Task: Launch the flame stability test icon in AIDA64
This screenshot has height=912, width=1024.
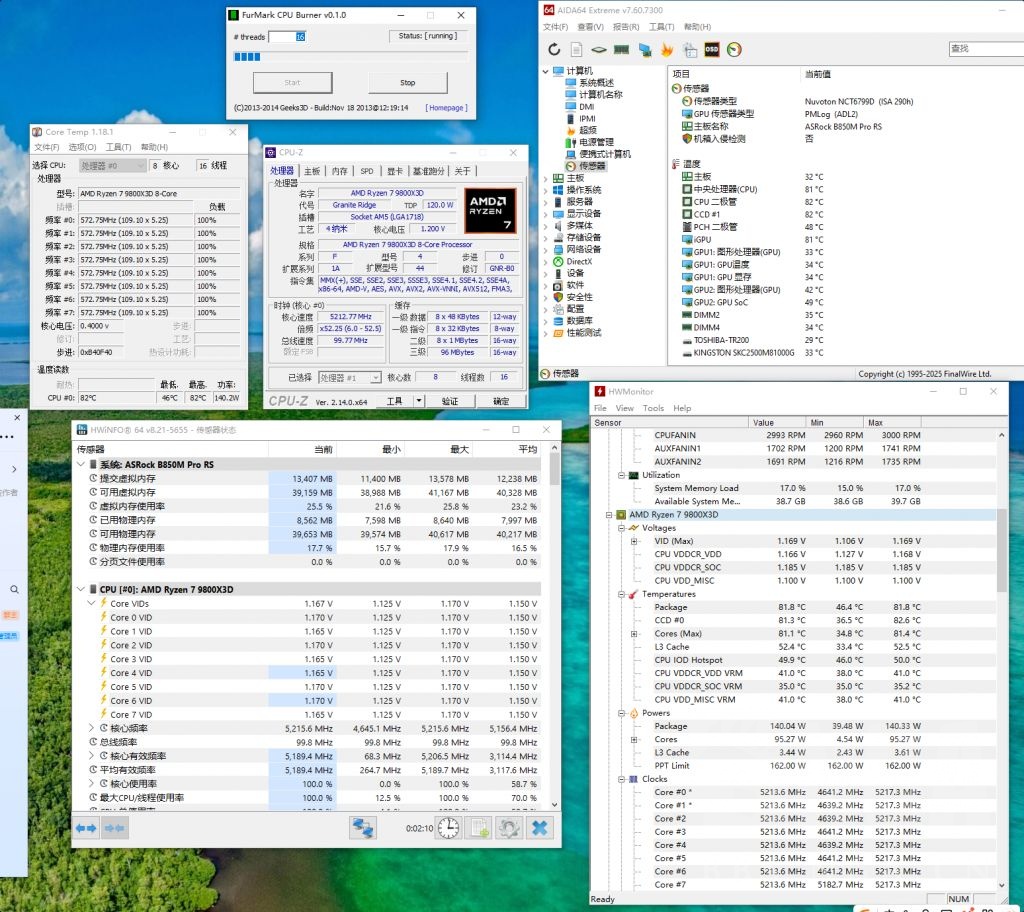Action: 668,49
